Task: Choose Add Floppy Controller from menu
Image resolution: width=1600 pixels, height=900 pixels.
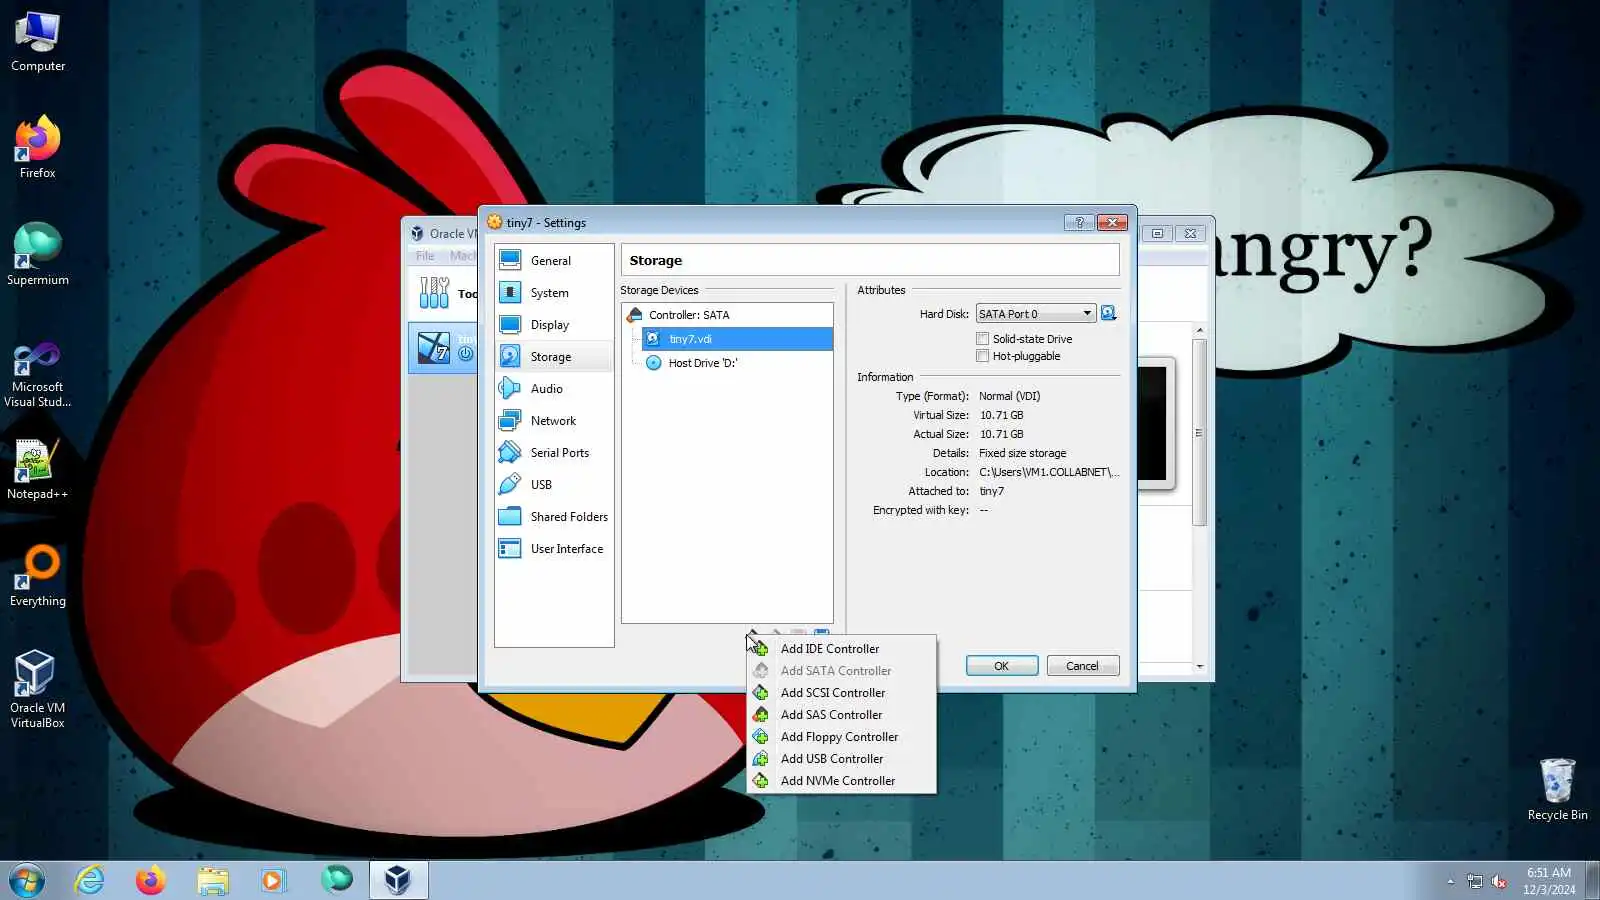Action: [841, 737]
